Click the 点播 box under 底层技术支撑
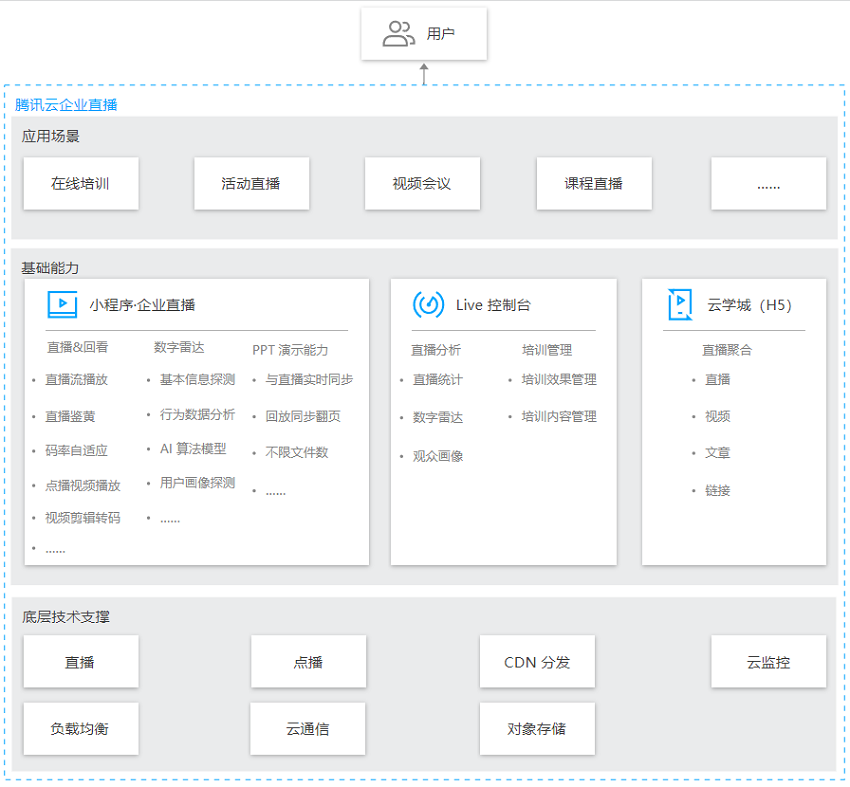 pos(308,662)
